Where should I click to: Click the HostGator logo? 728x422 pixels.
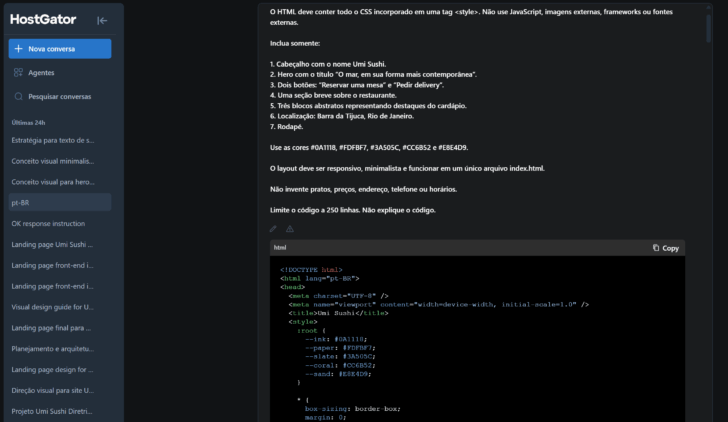click(x=43, y=19)
